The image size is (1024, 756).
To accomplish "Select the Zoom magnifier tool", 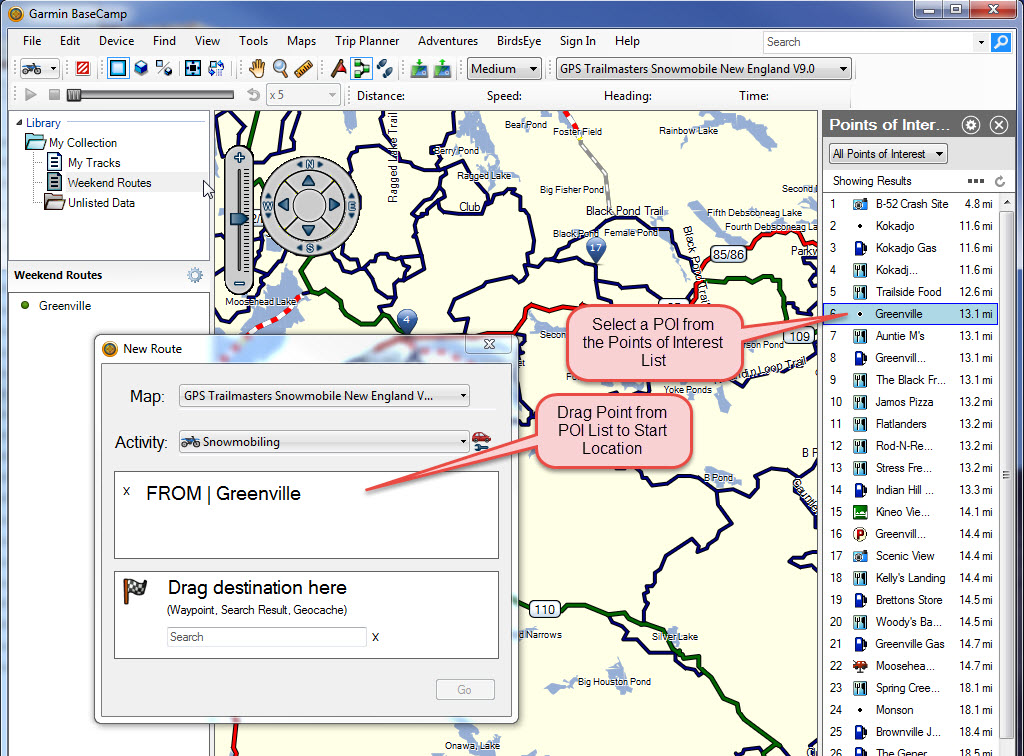I will [x=280, y=69].
